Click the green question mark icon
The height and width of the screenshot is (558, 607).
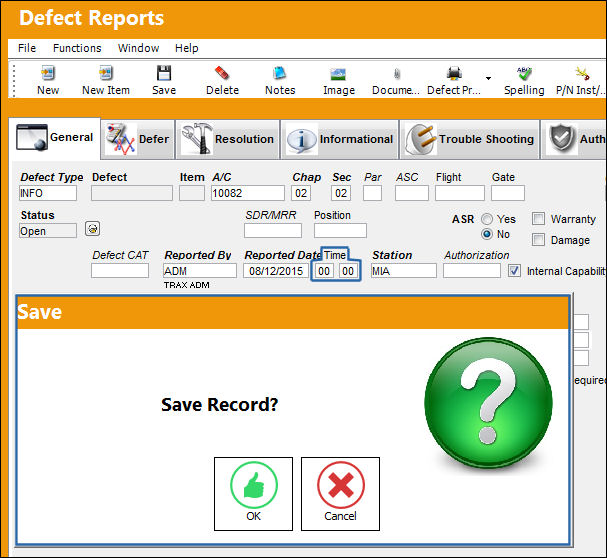[489, 402]
